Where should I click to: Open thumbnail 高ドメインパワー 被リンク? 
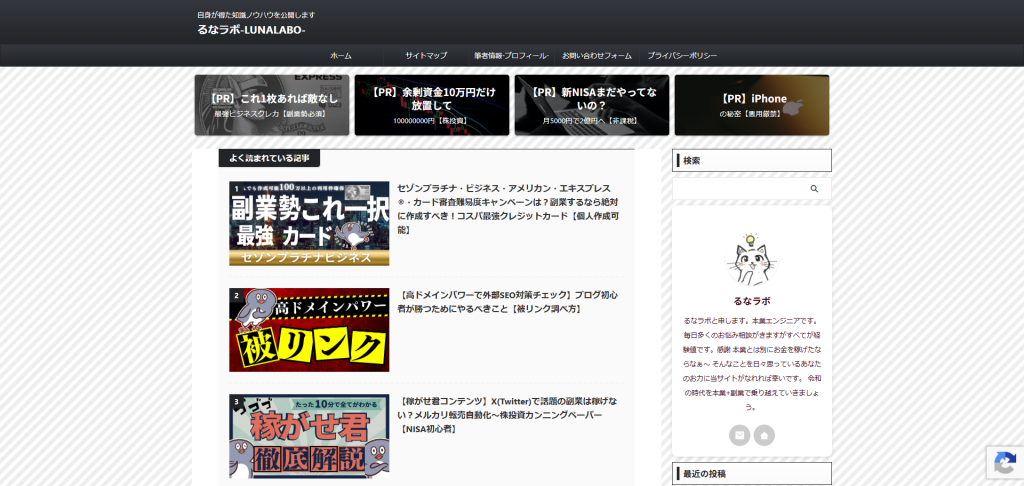(309, 330)
